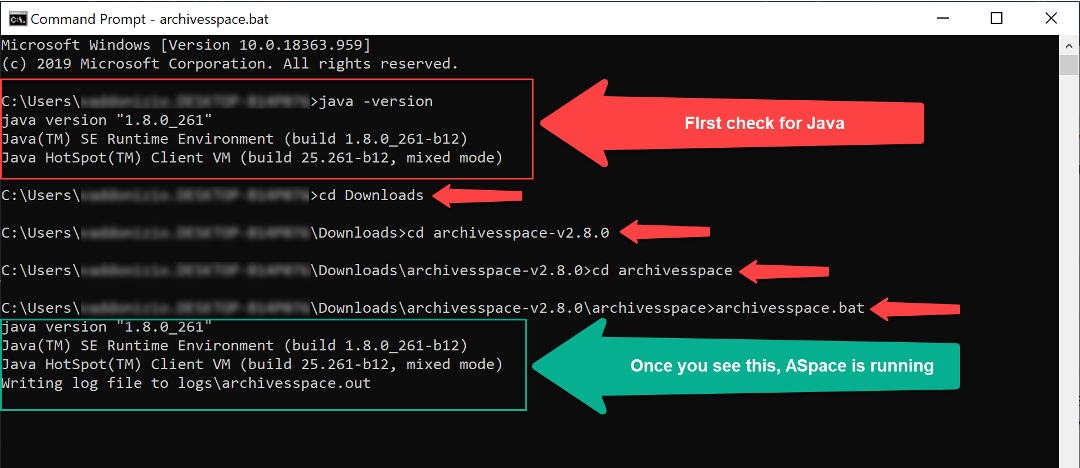
Task: Click the first 'Java HotSpot(TM) Client VM' line
Action: coord(251,158)
